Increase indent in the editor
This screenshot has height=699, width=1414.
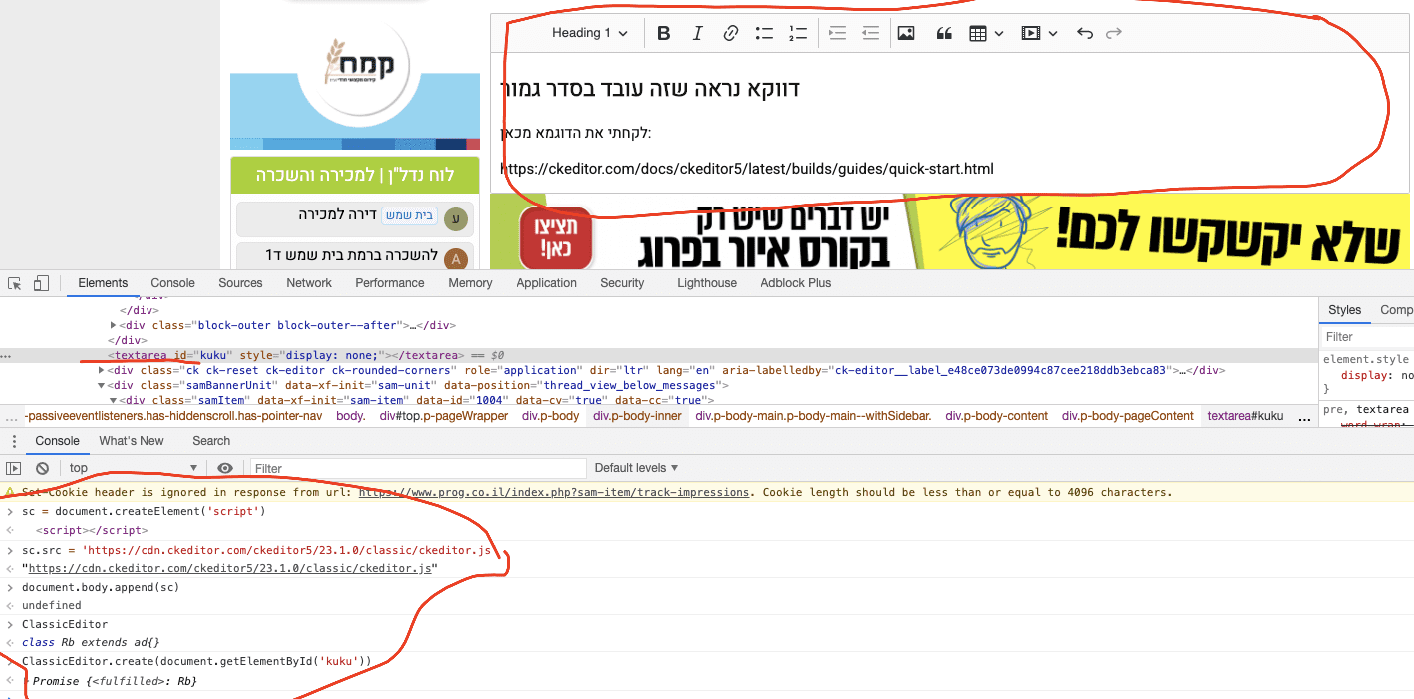(838, 33)
